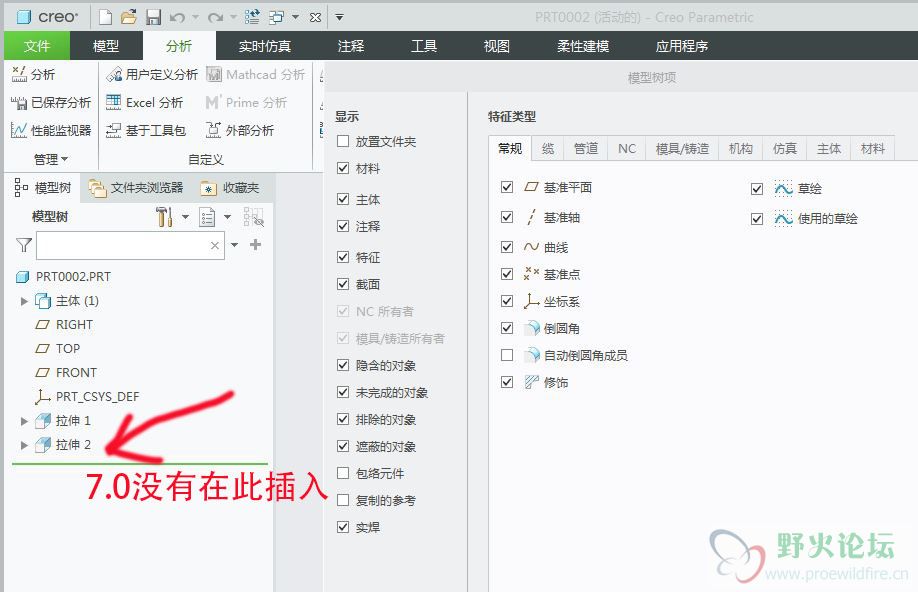Click the Save disk icon
918x592 pixels.
point(153,17)
